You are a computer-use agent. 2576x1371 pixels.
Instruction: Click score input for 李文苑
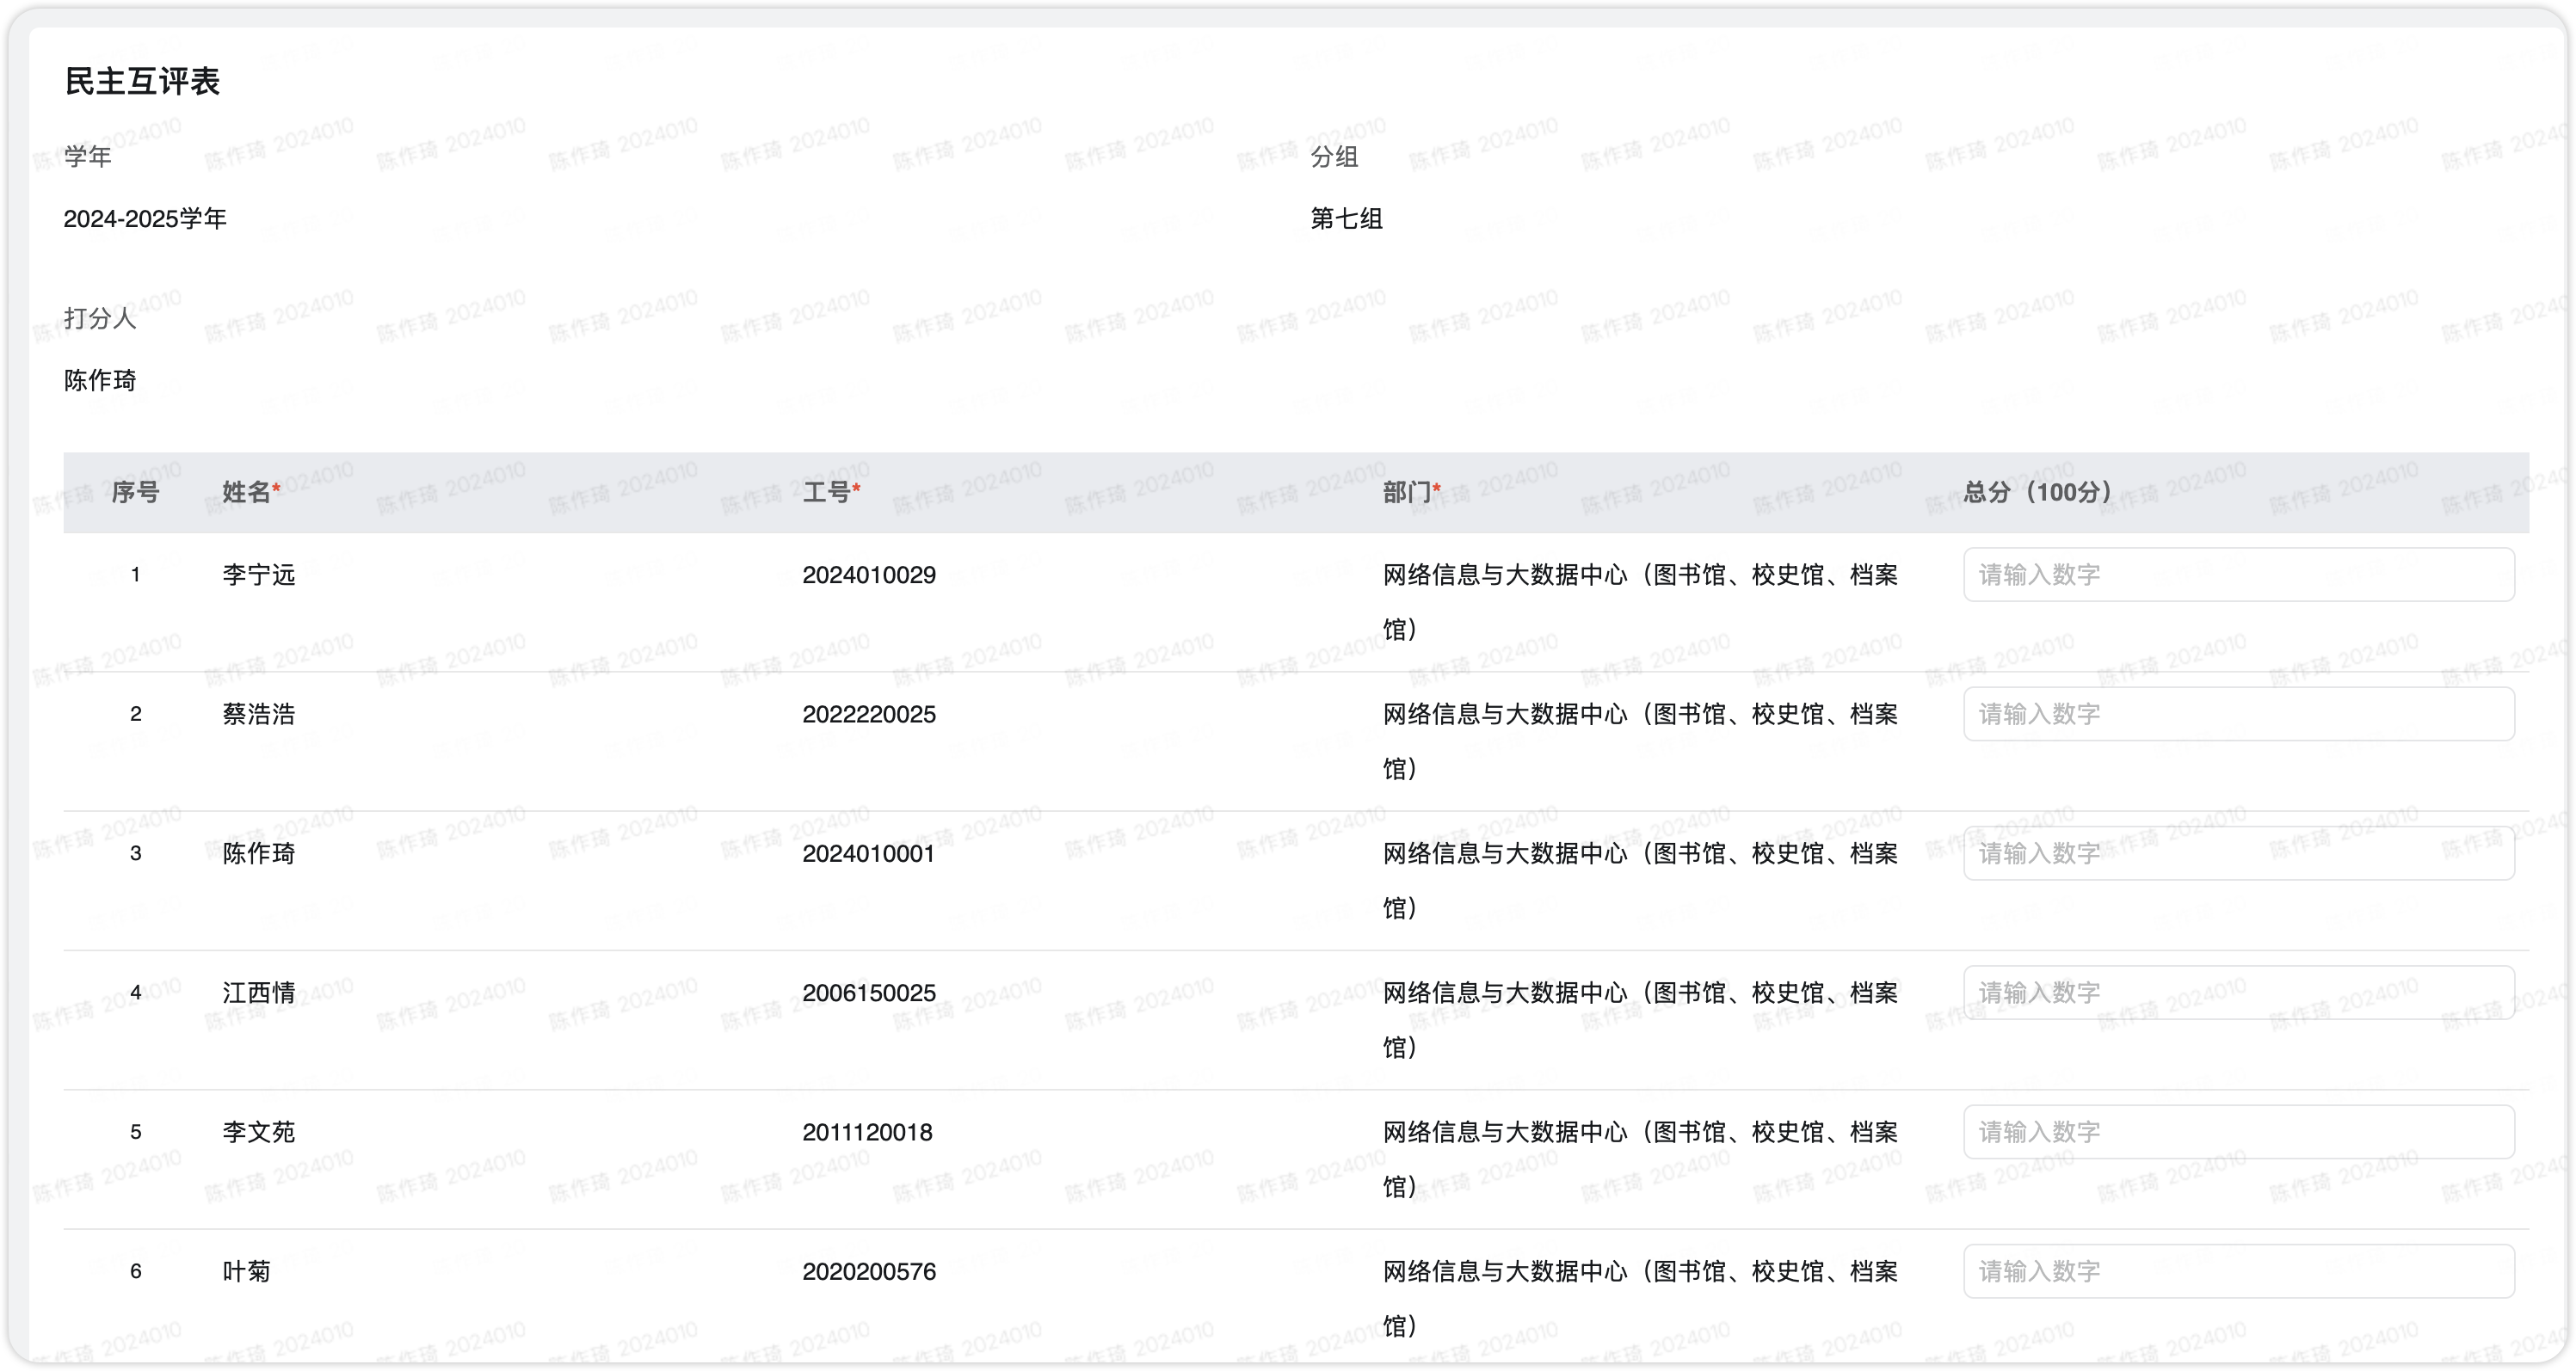(x=2238, y=1132)
